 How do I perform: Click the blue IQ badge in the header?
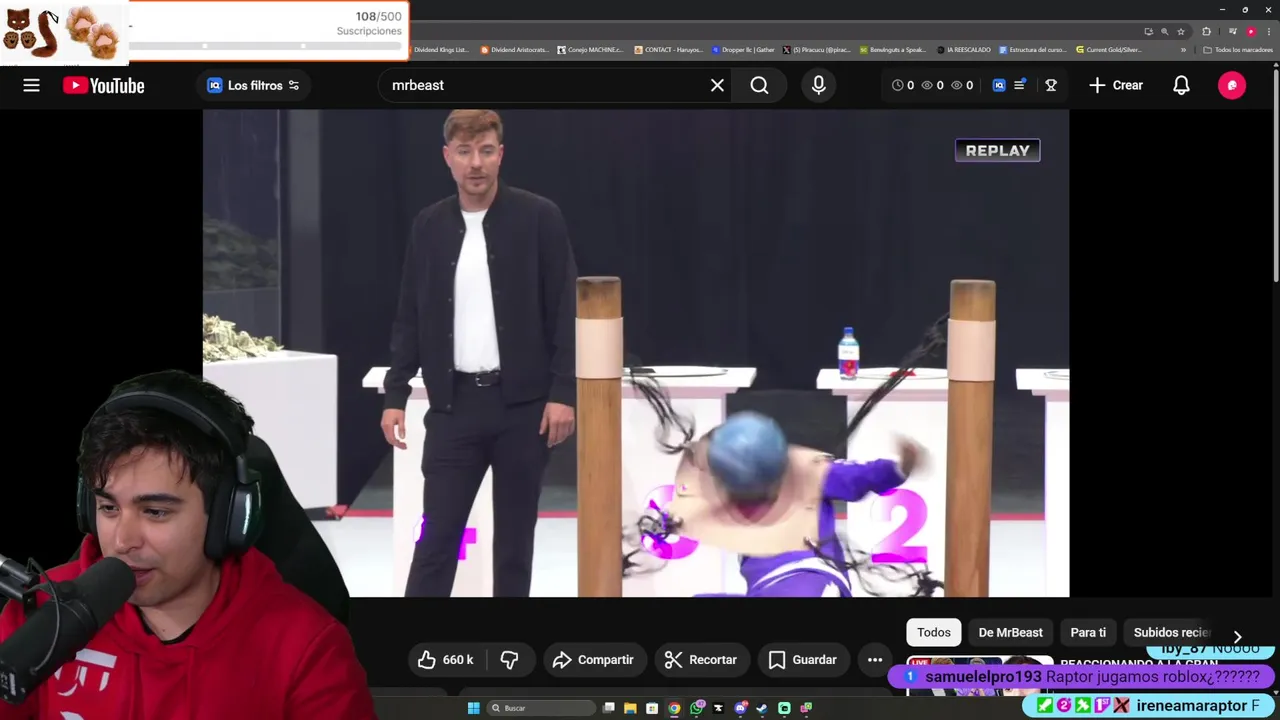click(x=999, y=85)
